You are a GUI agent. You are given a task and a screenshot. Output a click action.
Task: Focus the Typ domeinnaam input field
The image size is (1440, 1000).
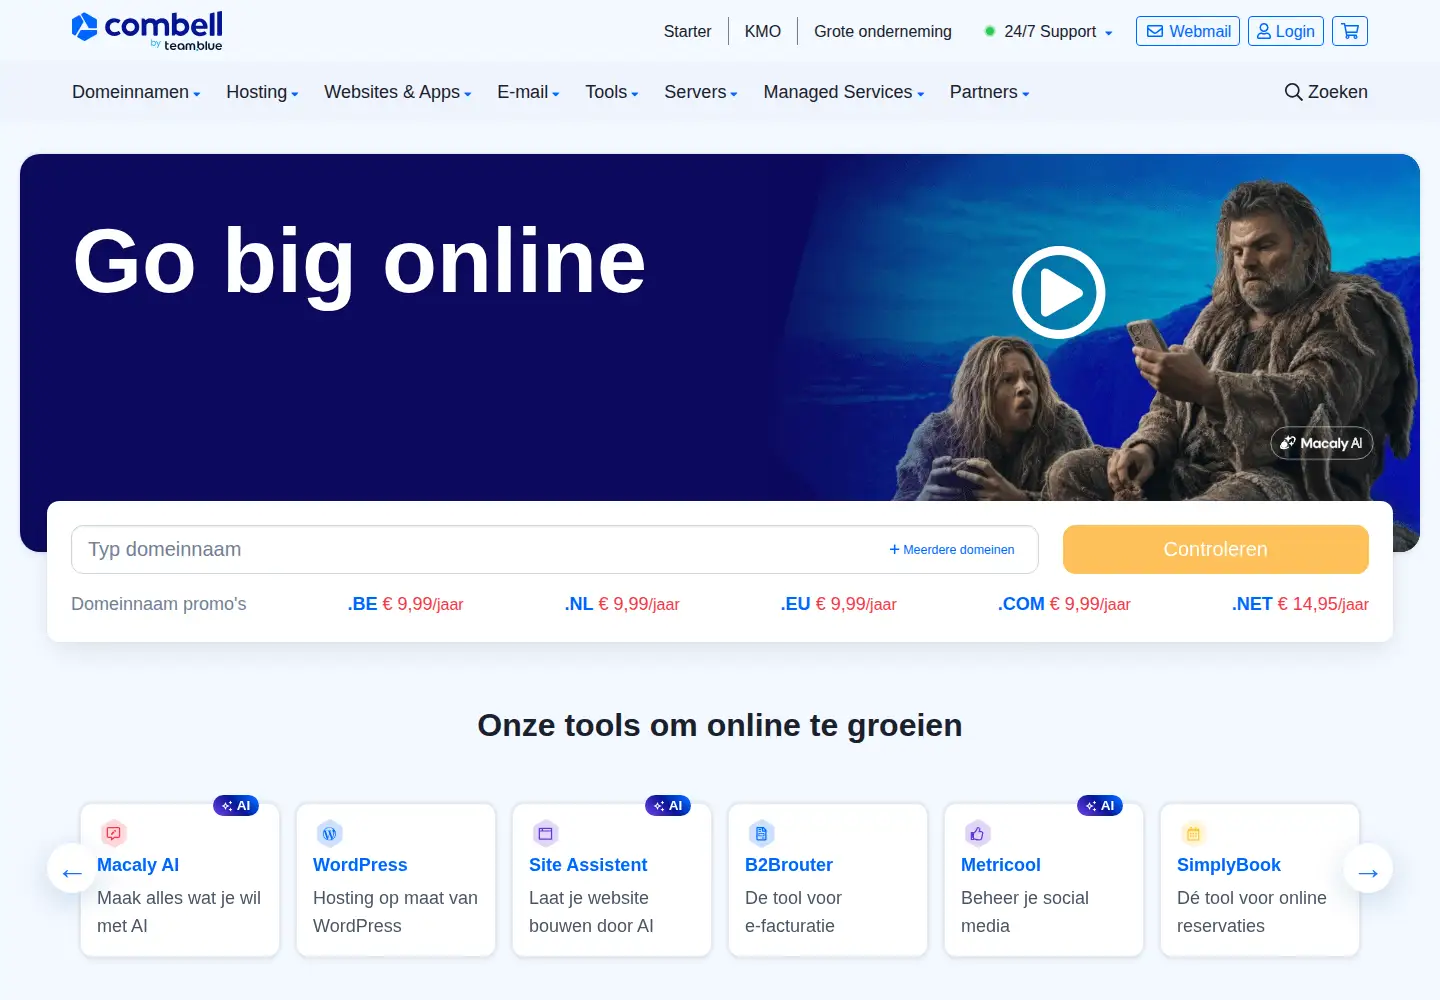point(555,549)
